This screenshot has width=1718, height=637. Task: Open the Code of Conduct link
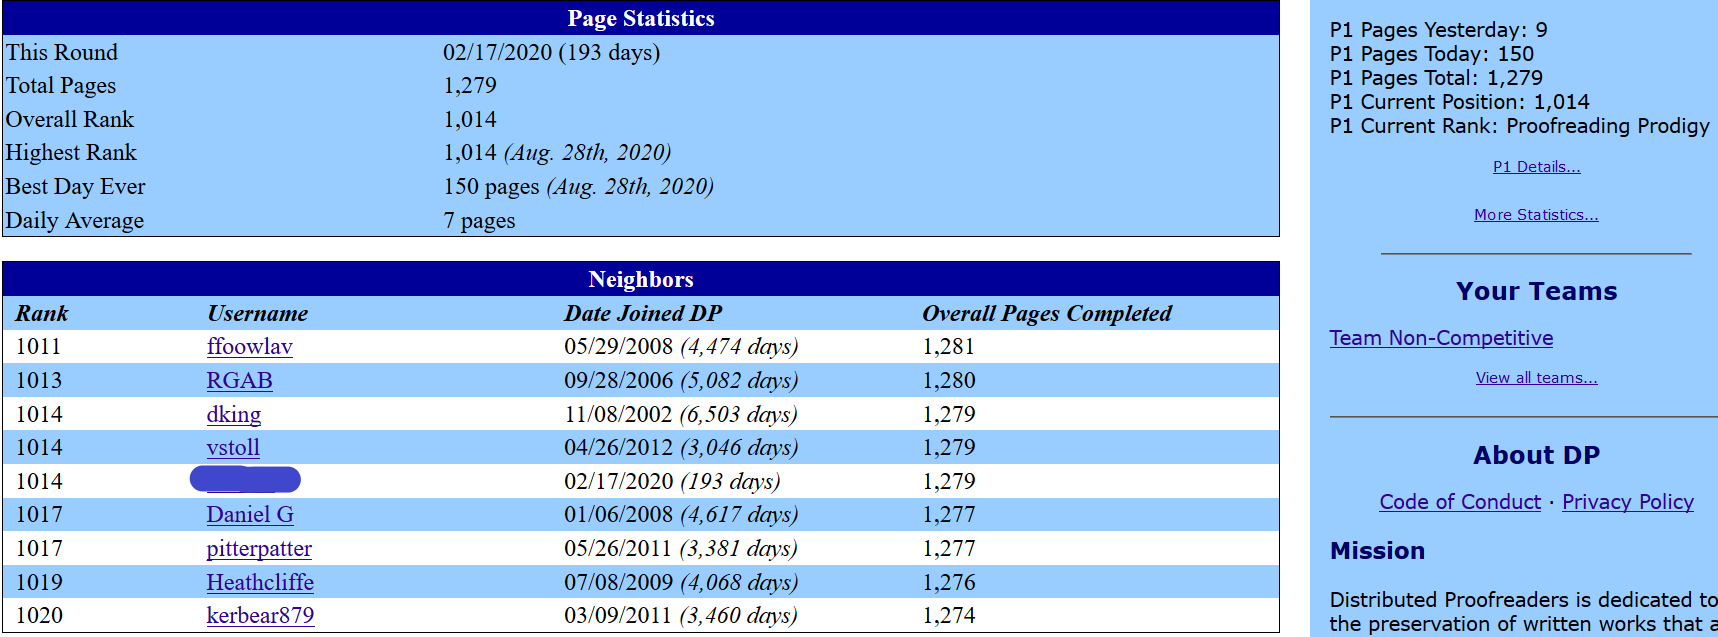(x=1460, y=502)
